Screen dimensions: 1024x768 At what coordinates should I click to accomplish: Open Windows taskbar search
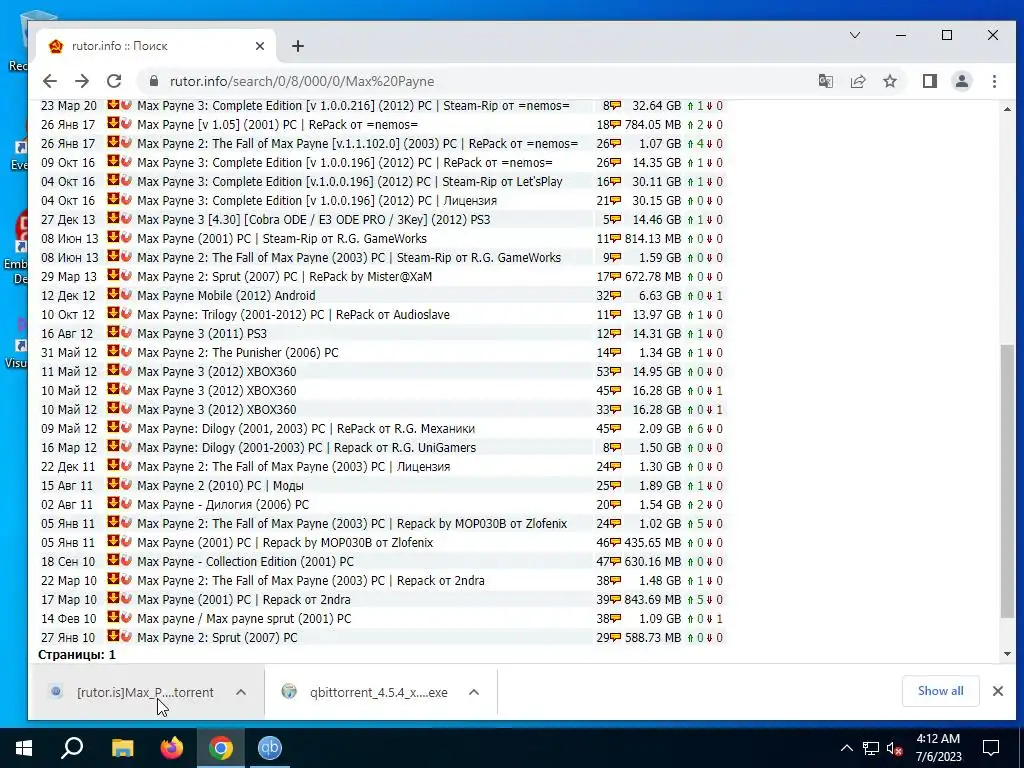point(72,748)
